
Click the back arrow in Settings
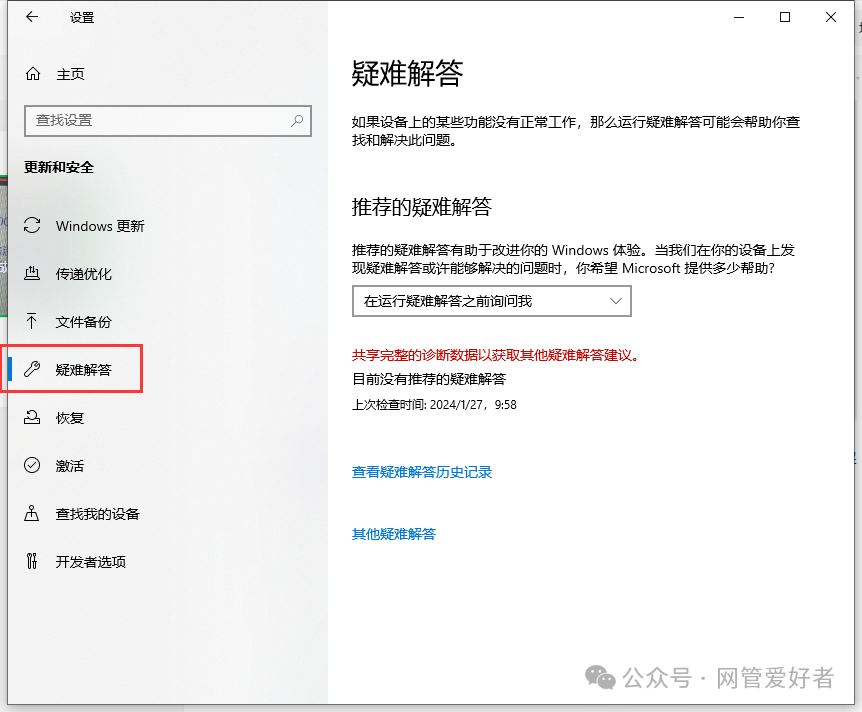[x=32, y=17]
